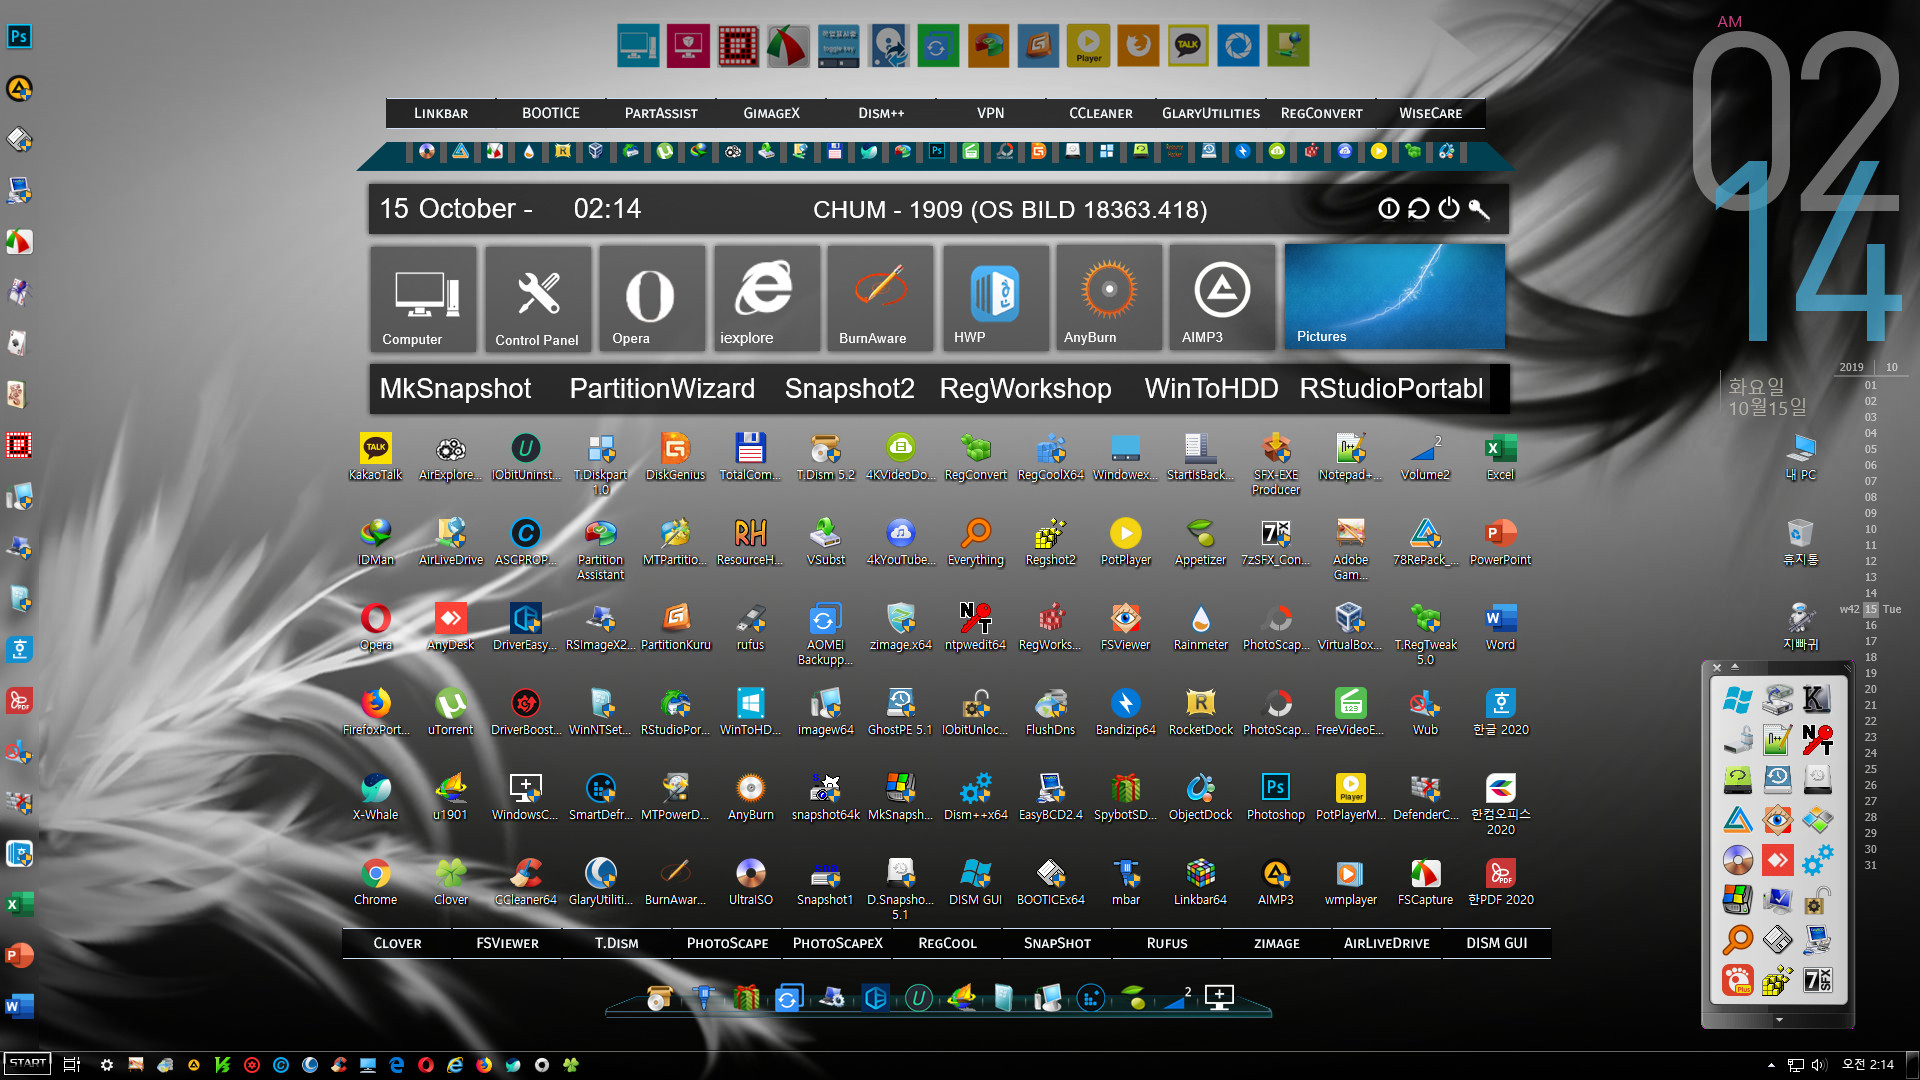The height and width of the screenshot is (1080, 1920).
Task: Click the START button on taskbar
Action: (x=27, y=1064)
